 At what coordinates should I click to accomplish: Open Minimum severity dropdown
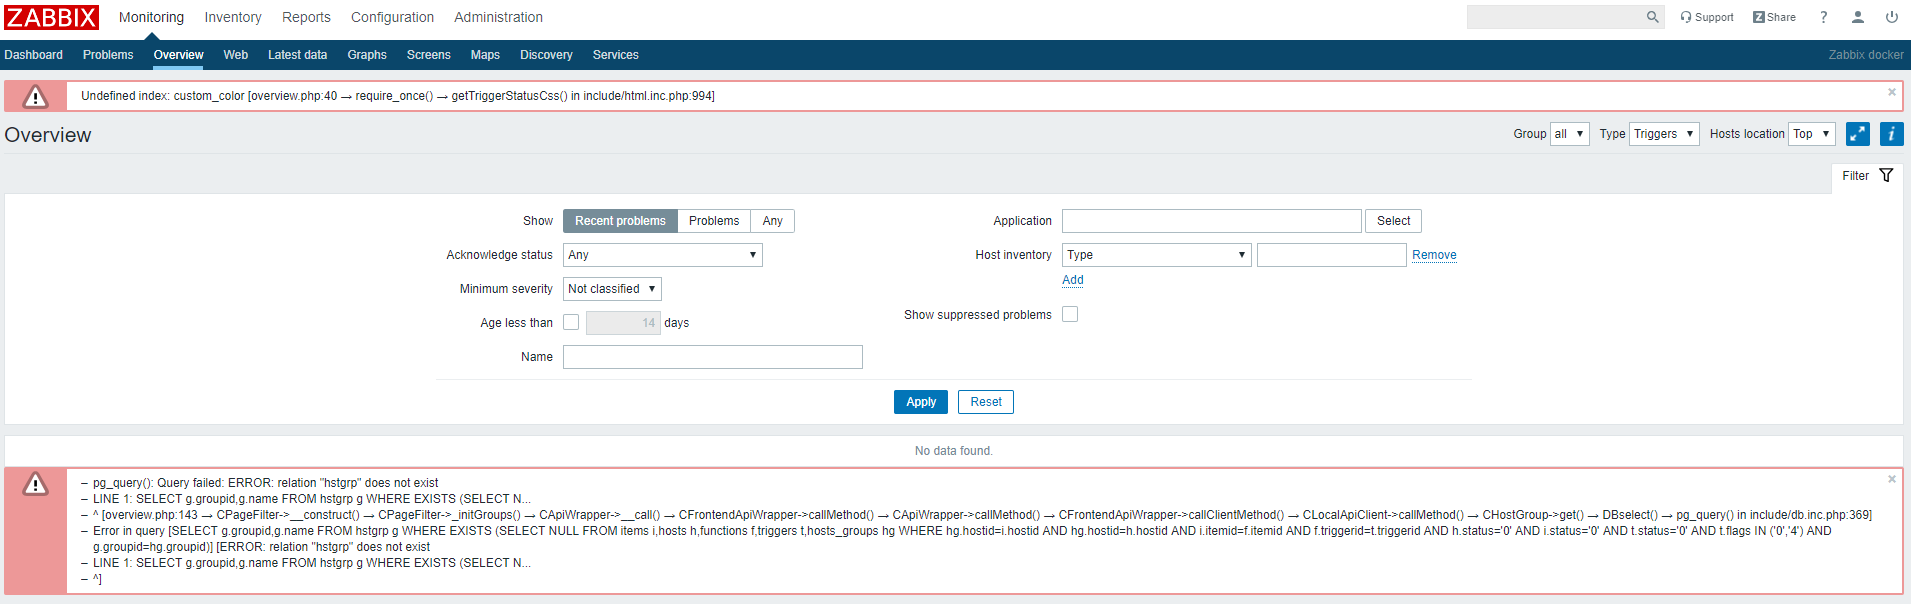pos(612,289)
